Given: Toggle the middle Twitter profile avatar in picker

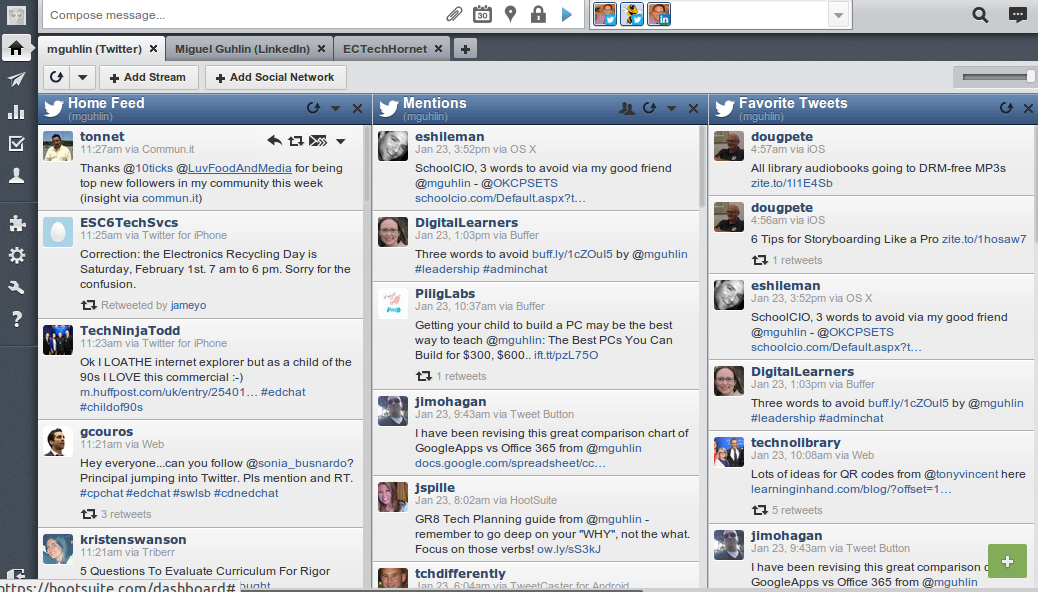Looking at the screenshot, I should point(632,14).
